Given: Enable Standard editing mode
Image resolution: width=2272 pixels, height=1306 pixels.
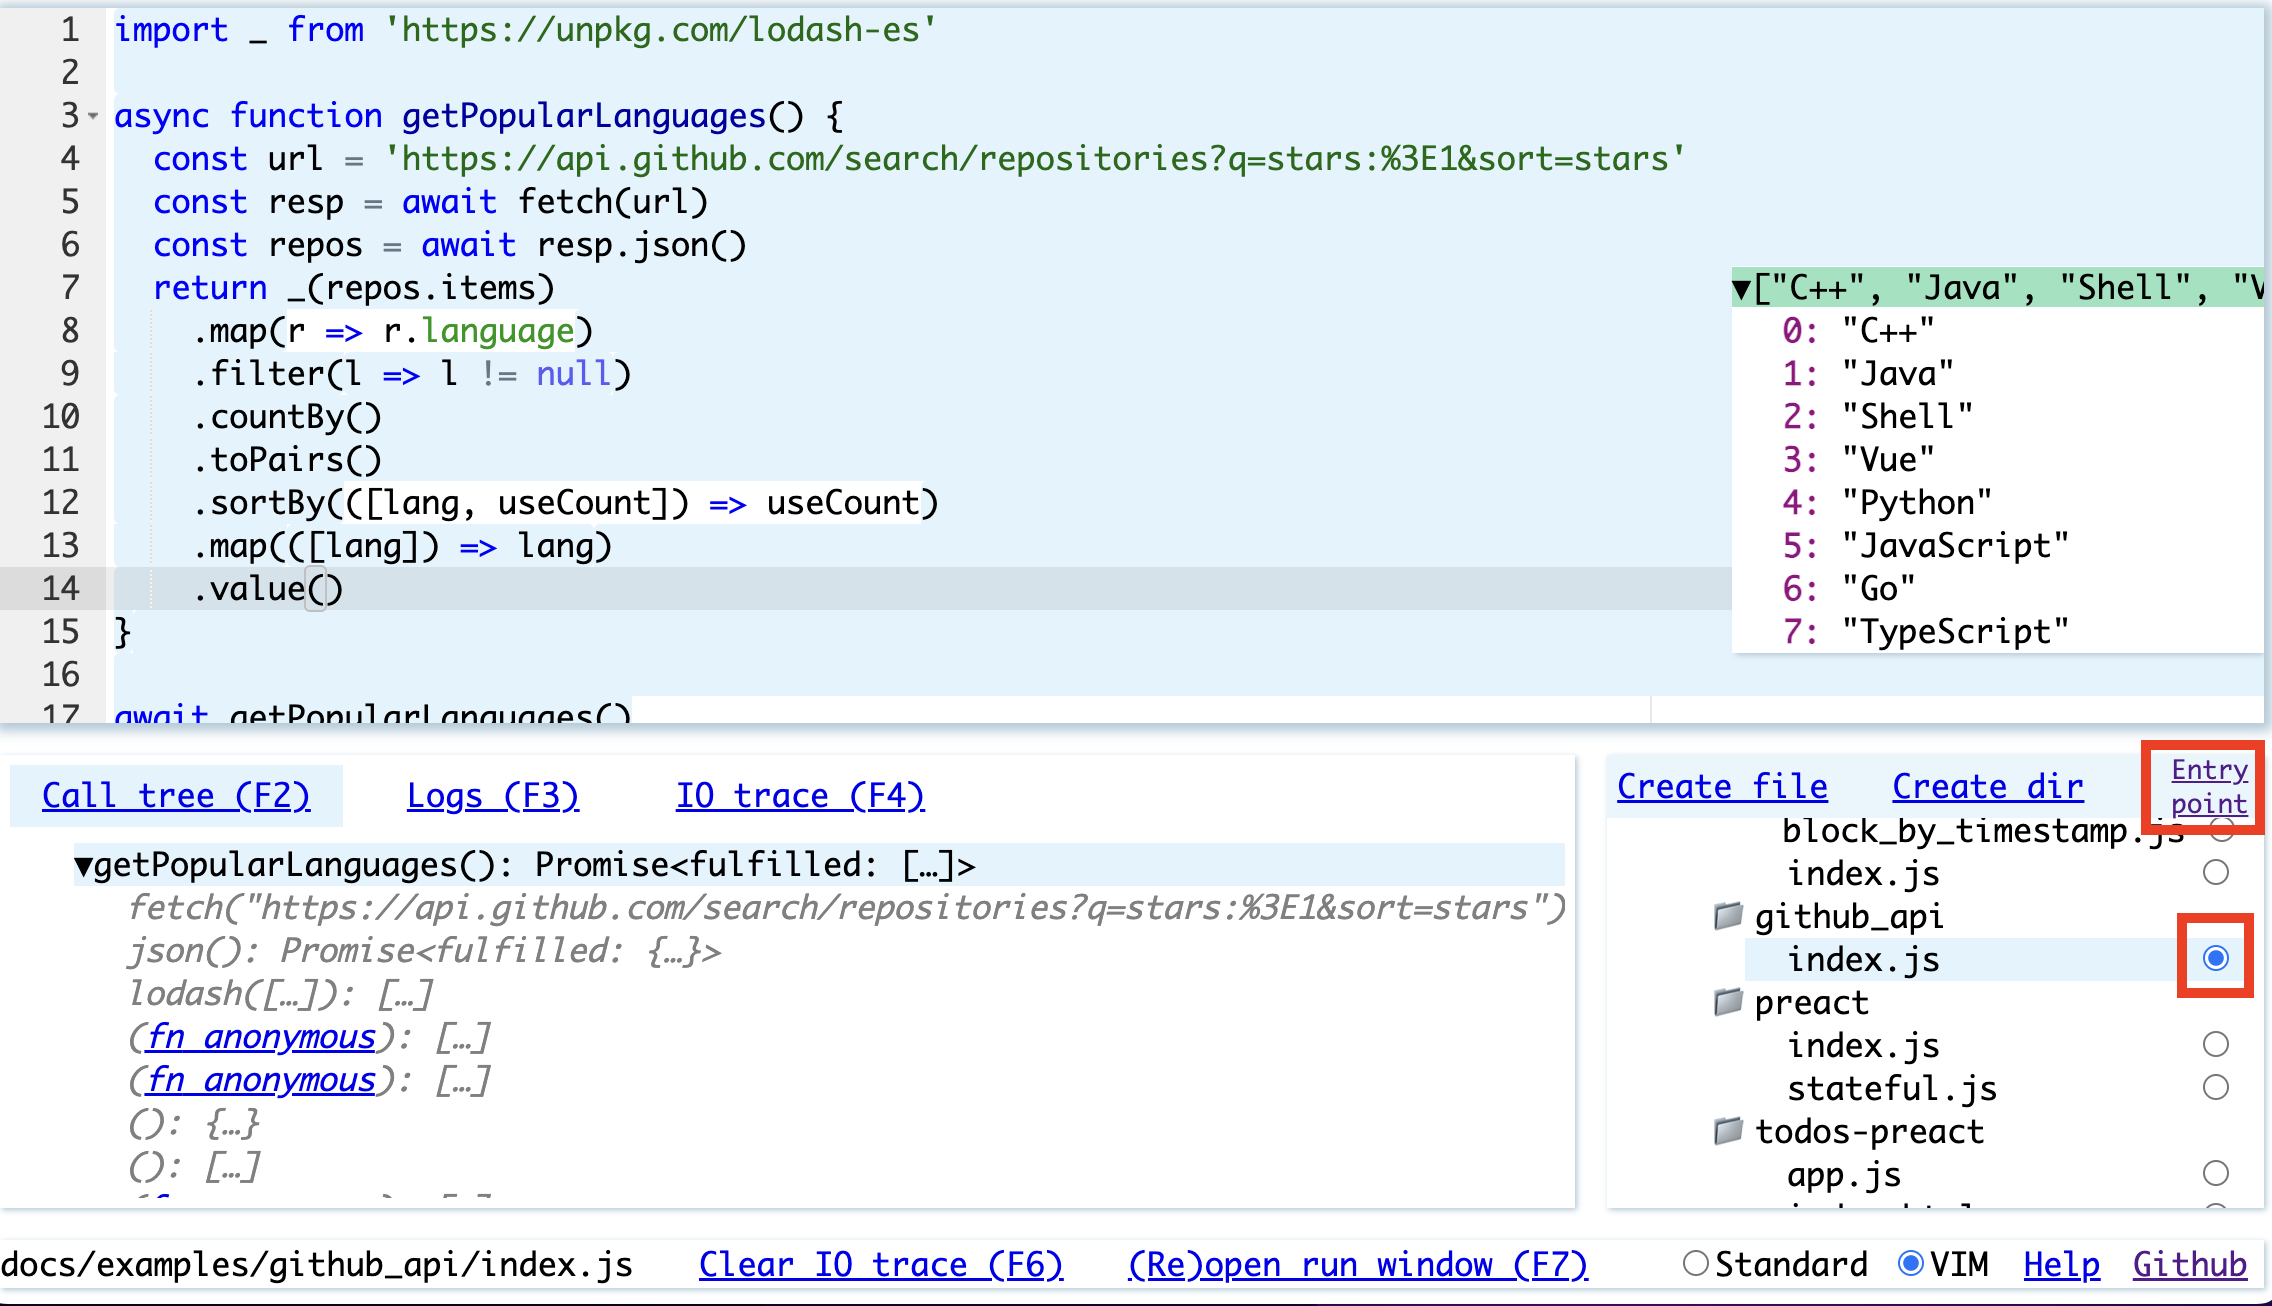Looking at the screenshot, I should coord(1695,1263).
